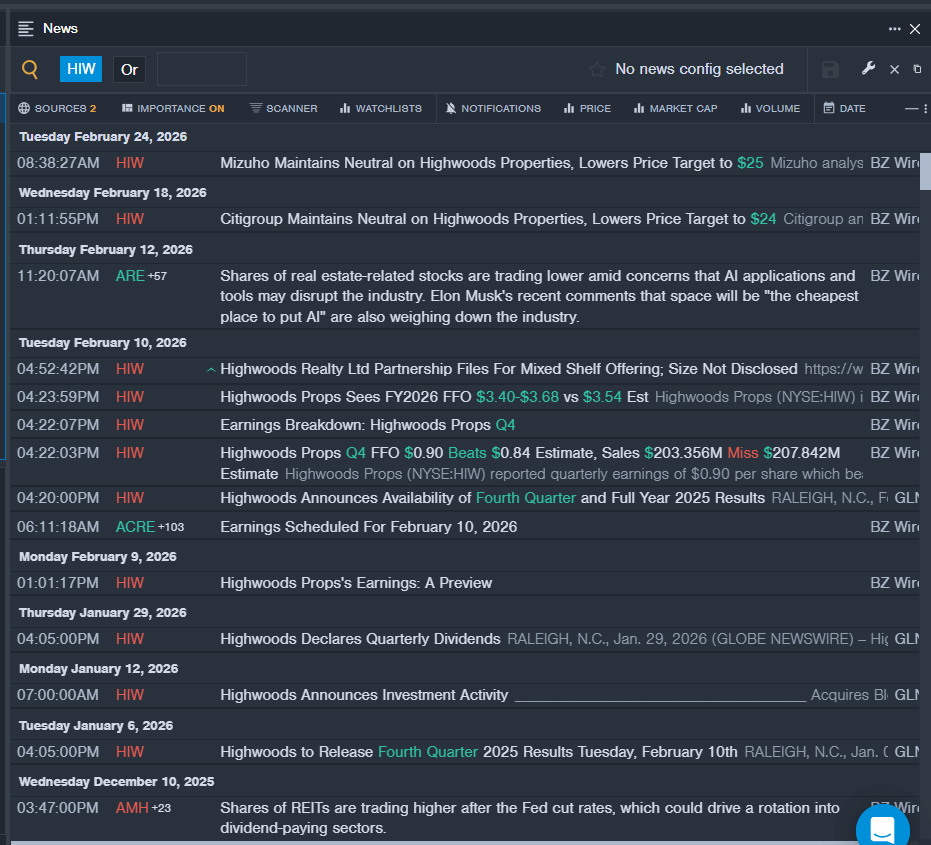Click the three-dot more options icon

894,29
